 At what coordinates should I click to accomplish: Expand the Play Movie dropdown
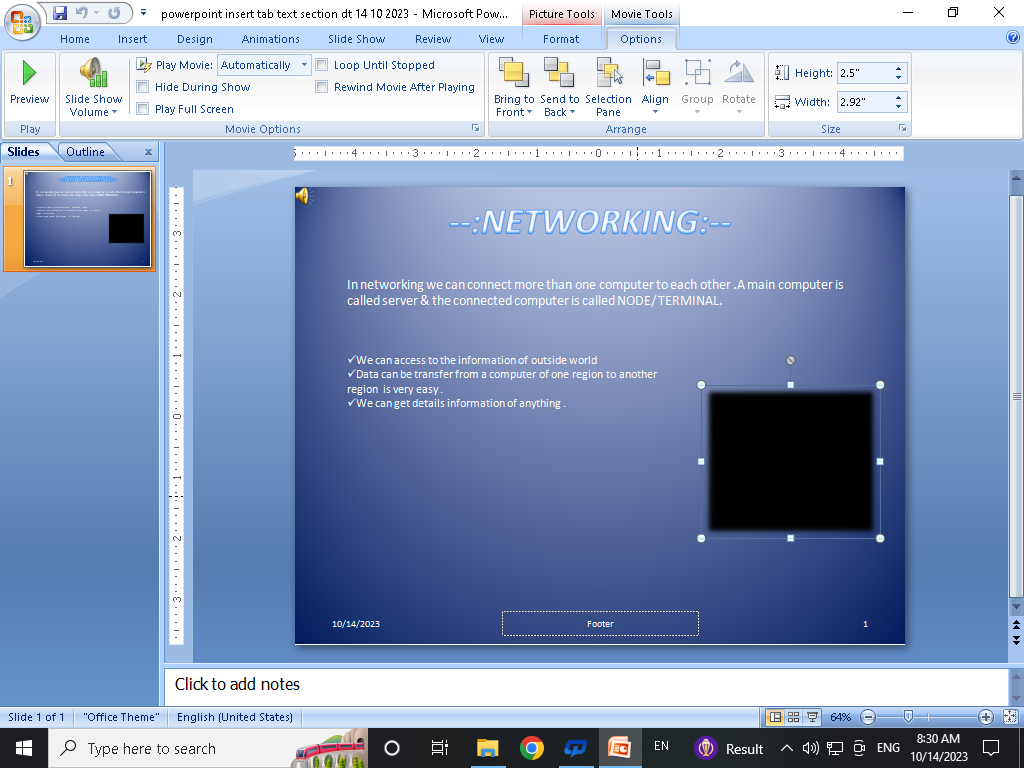[305, 65]
